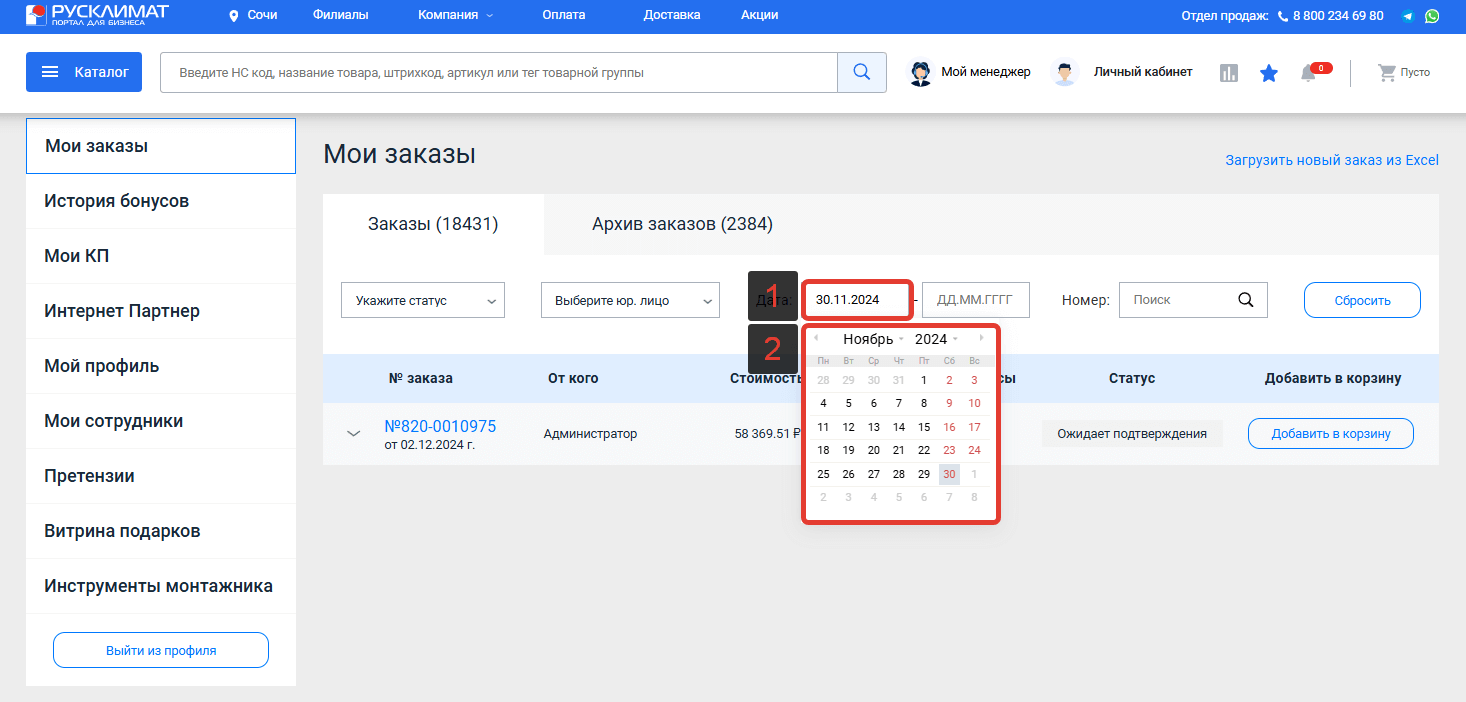Click Добавить в корзину for order №820-0010975

click(1331, 434)
